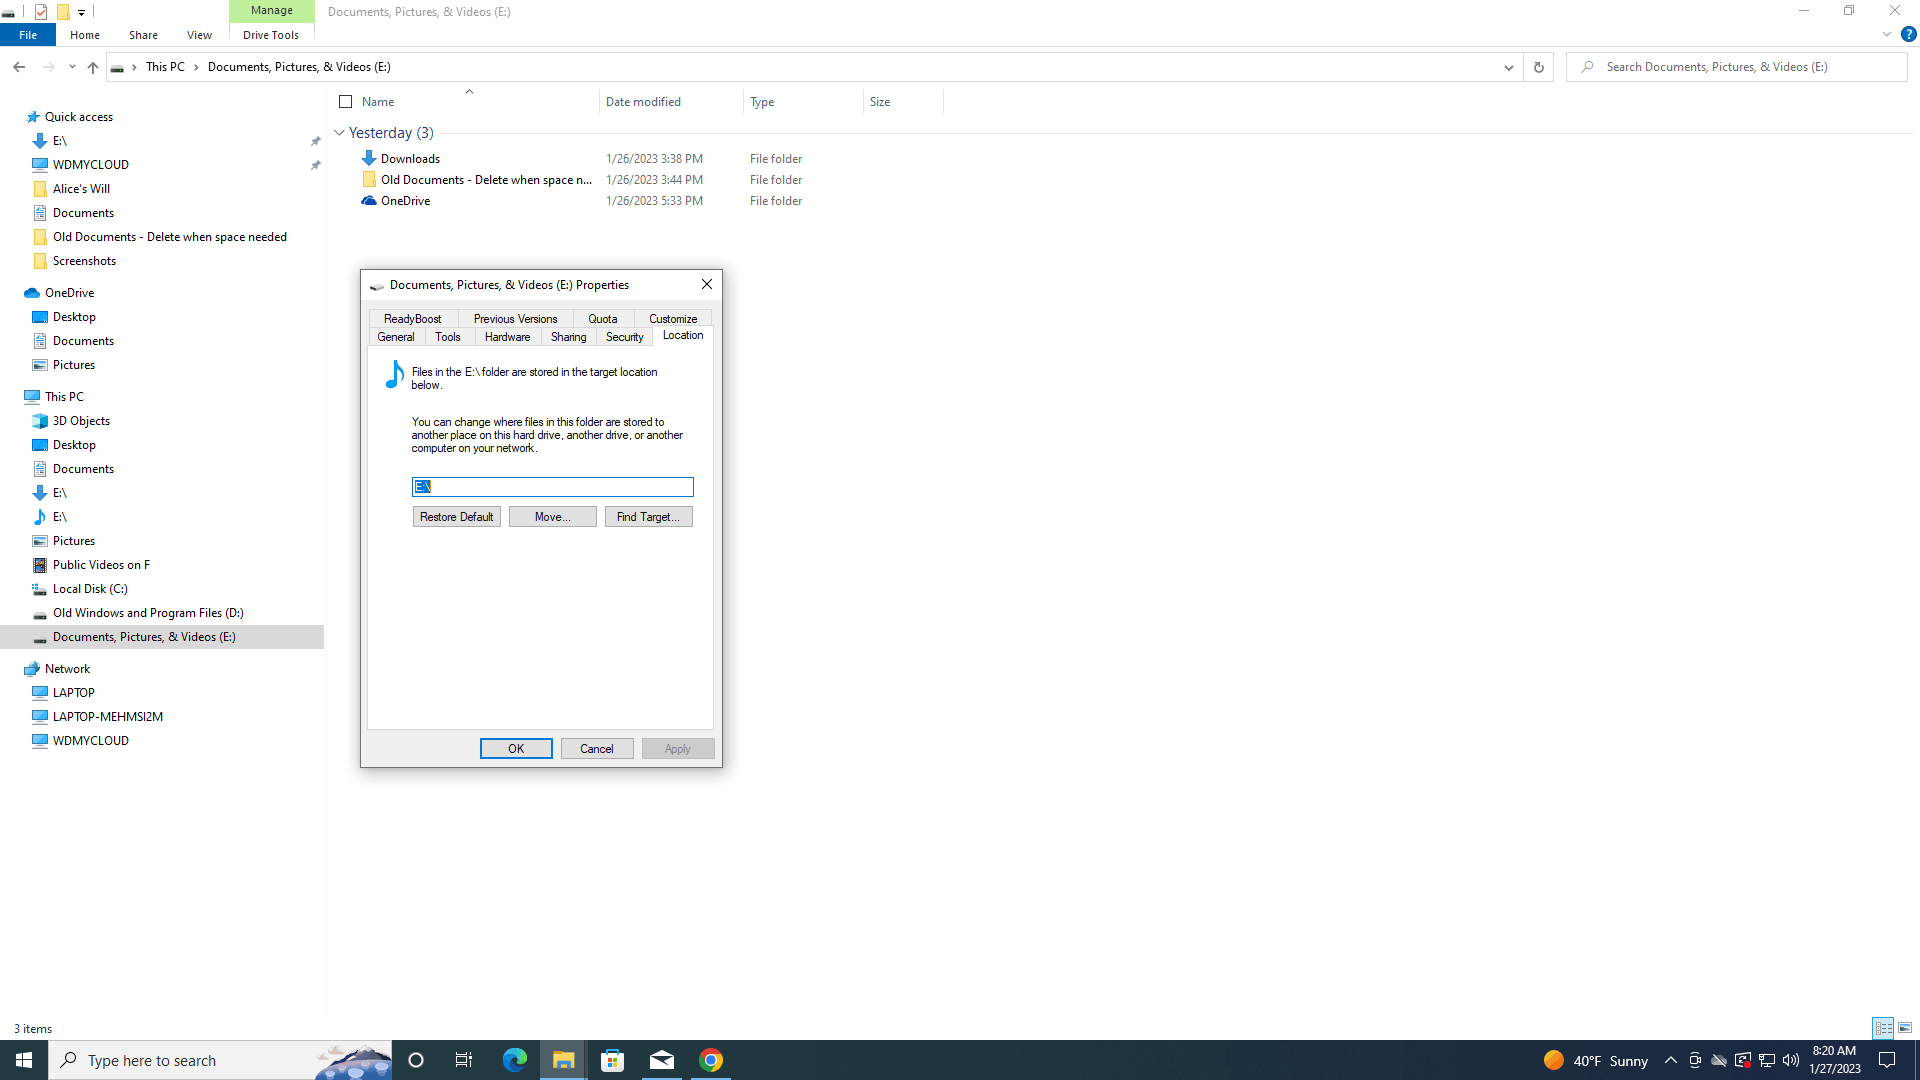Click the Refresh button in address bar
Image resolution: width=1920 pixels, height=1080 pixels.
point(1538,67)
